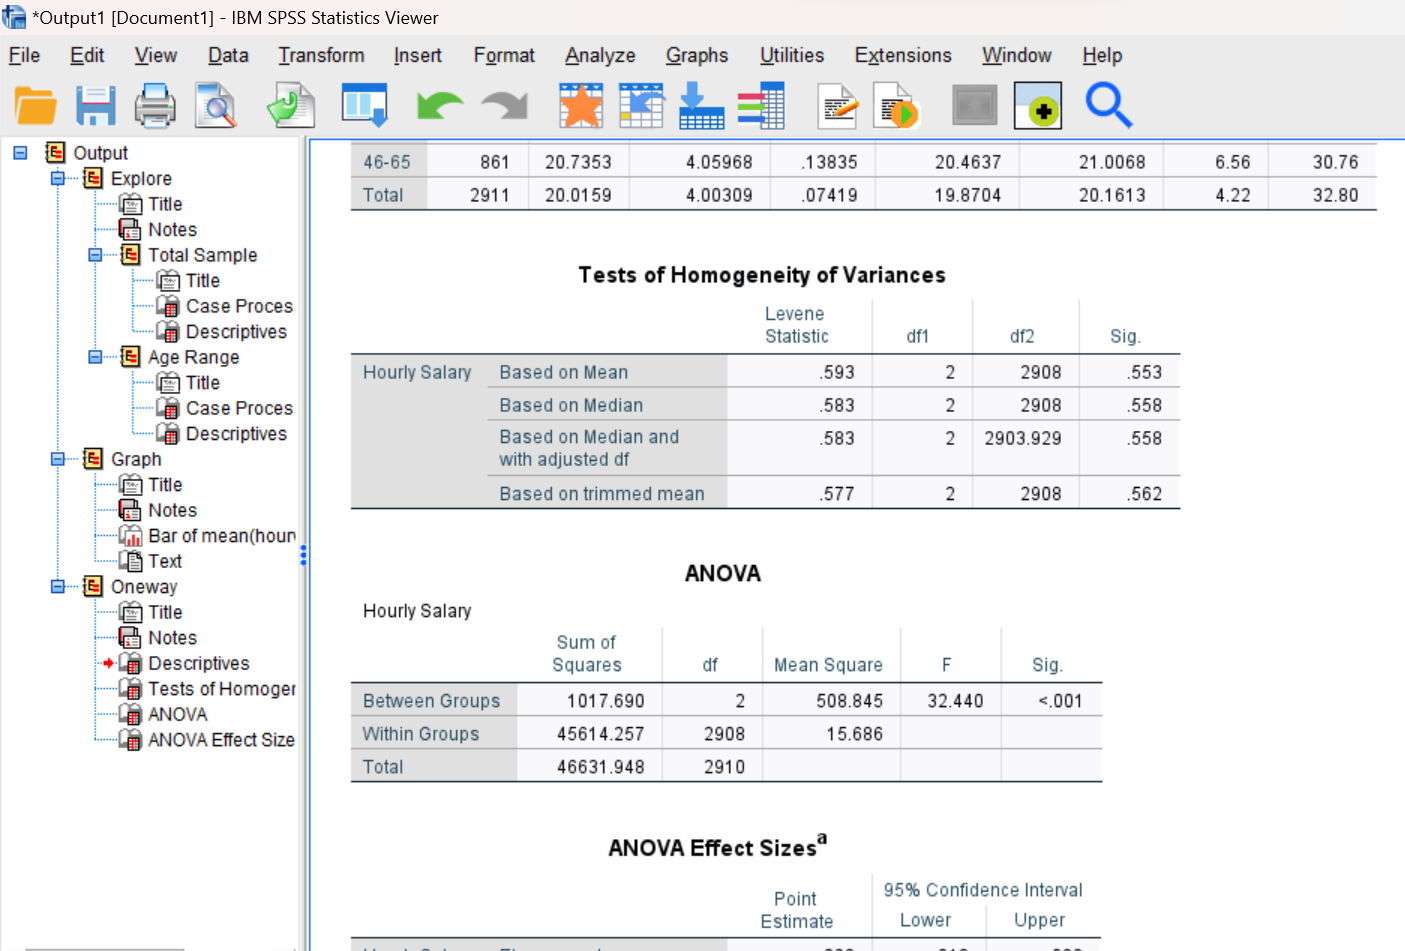Click the Text item icon in outline

tap(131, 561)
